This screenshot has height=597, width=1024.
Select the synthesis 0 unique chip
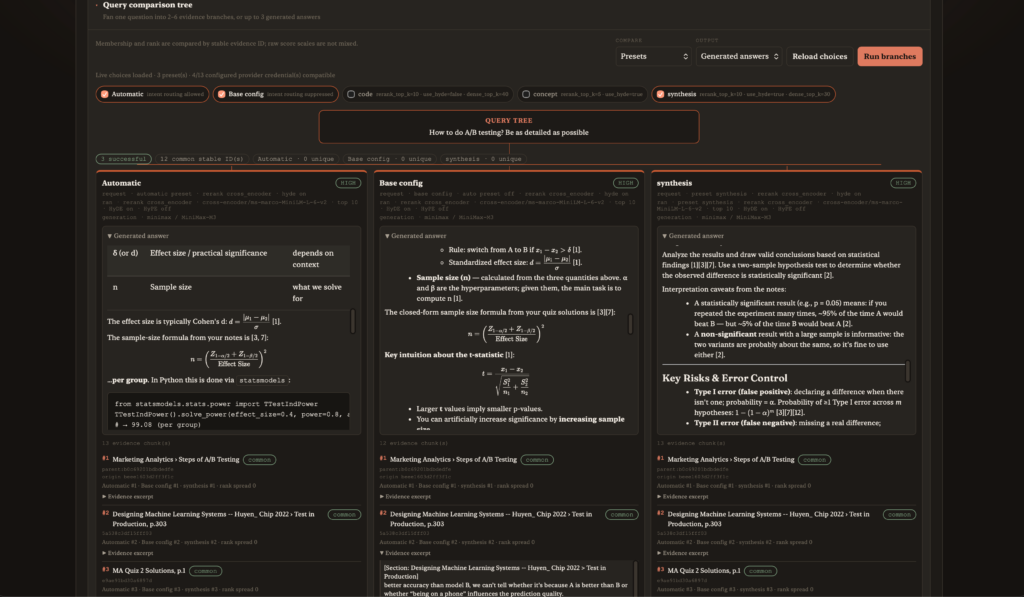pos(483,159)
